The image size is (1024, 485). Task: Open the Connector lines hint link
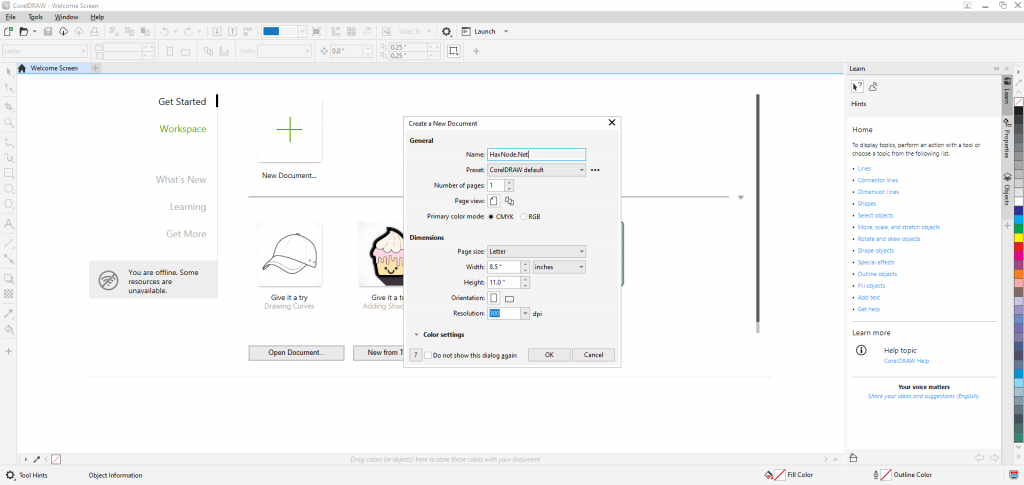pyautogui.click(x=877, y=180)
